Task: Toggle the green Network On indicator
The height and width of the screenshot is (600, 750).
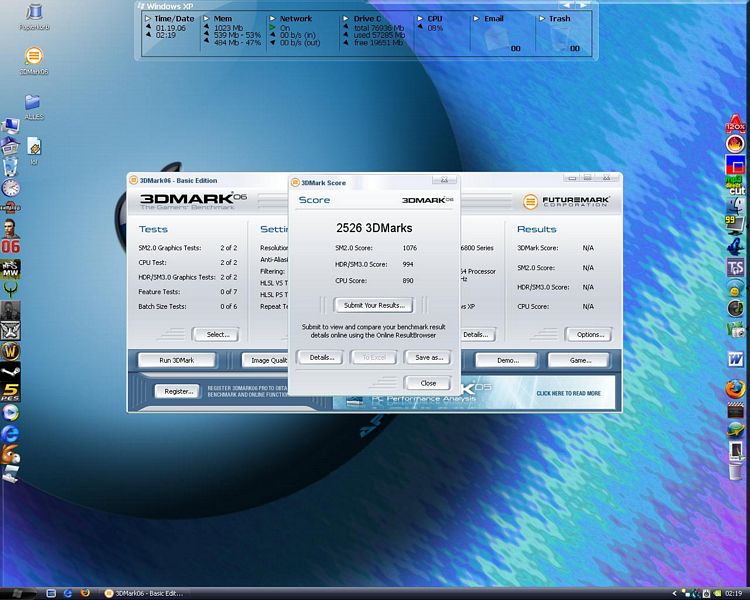Action: coord(273,28)
